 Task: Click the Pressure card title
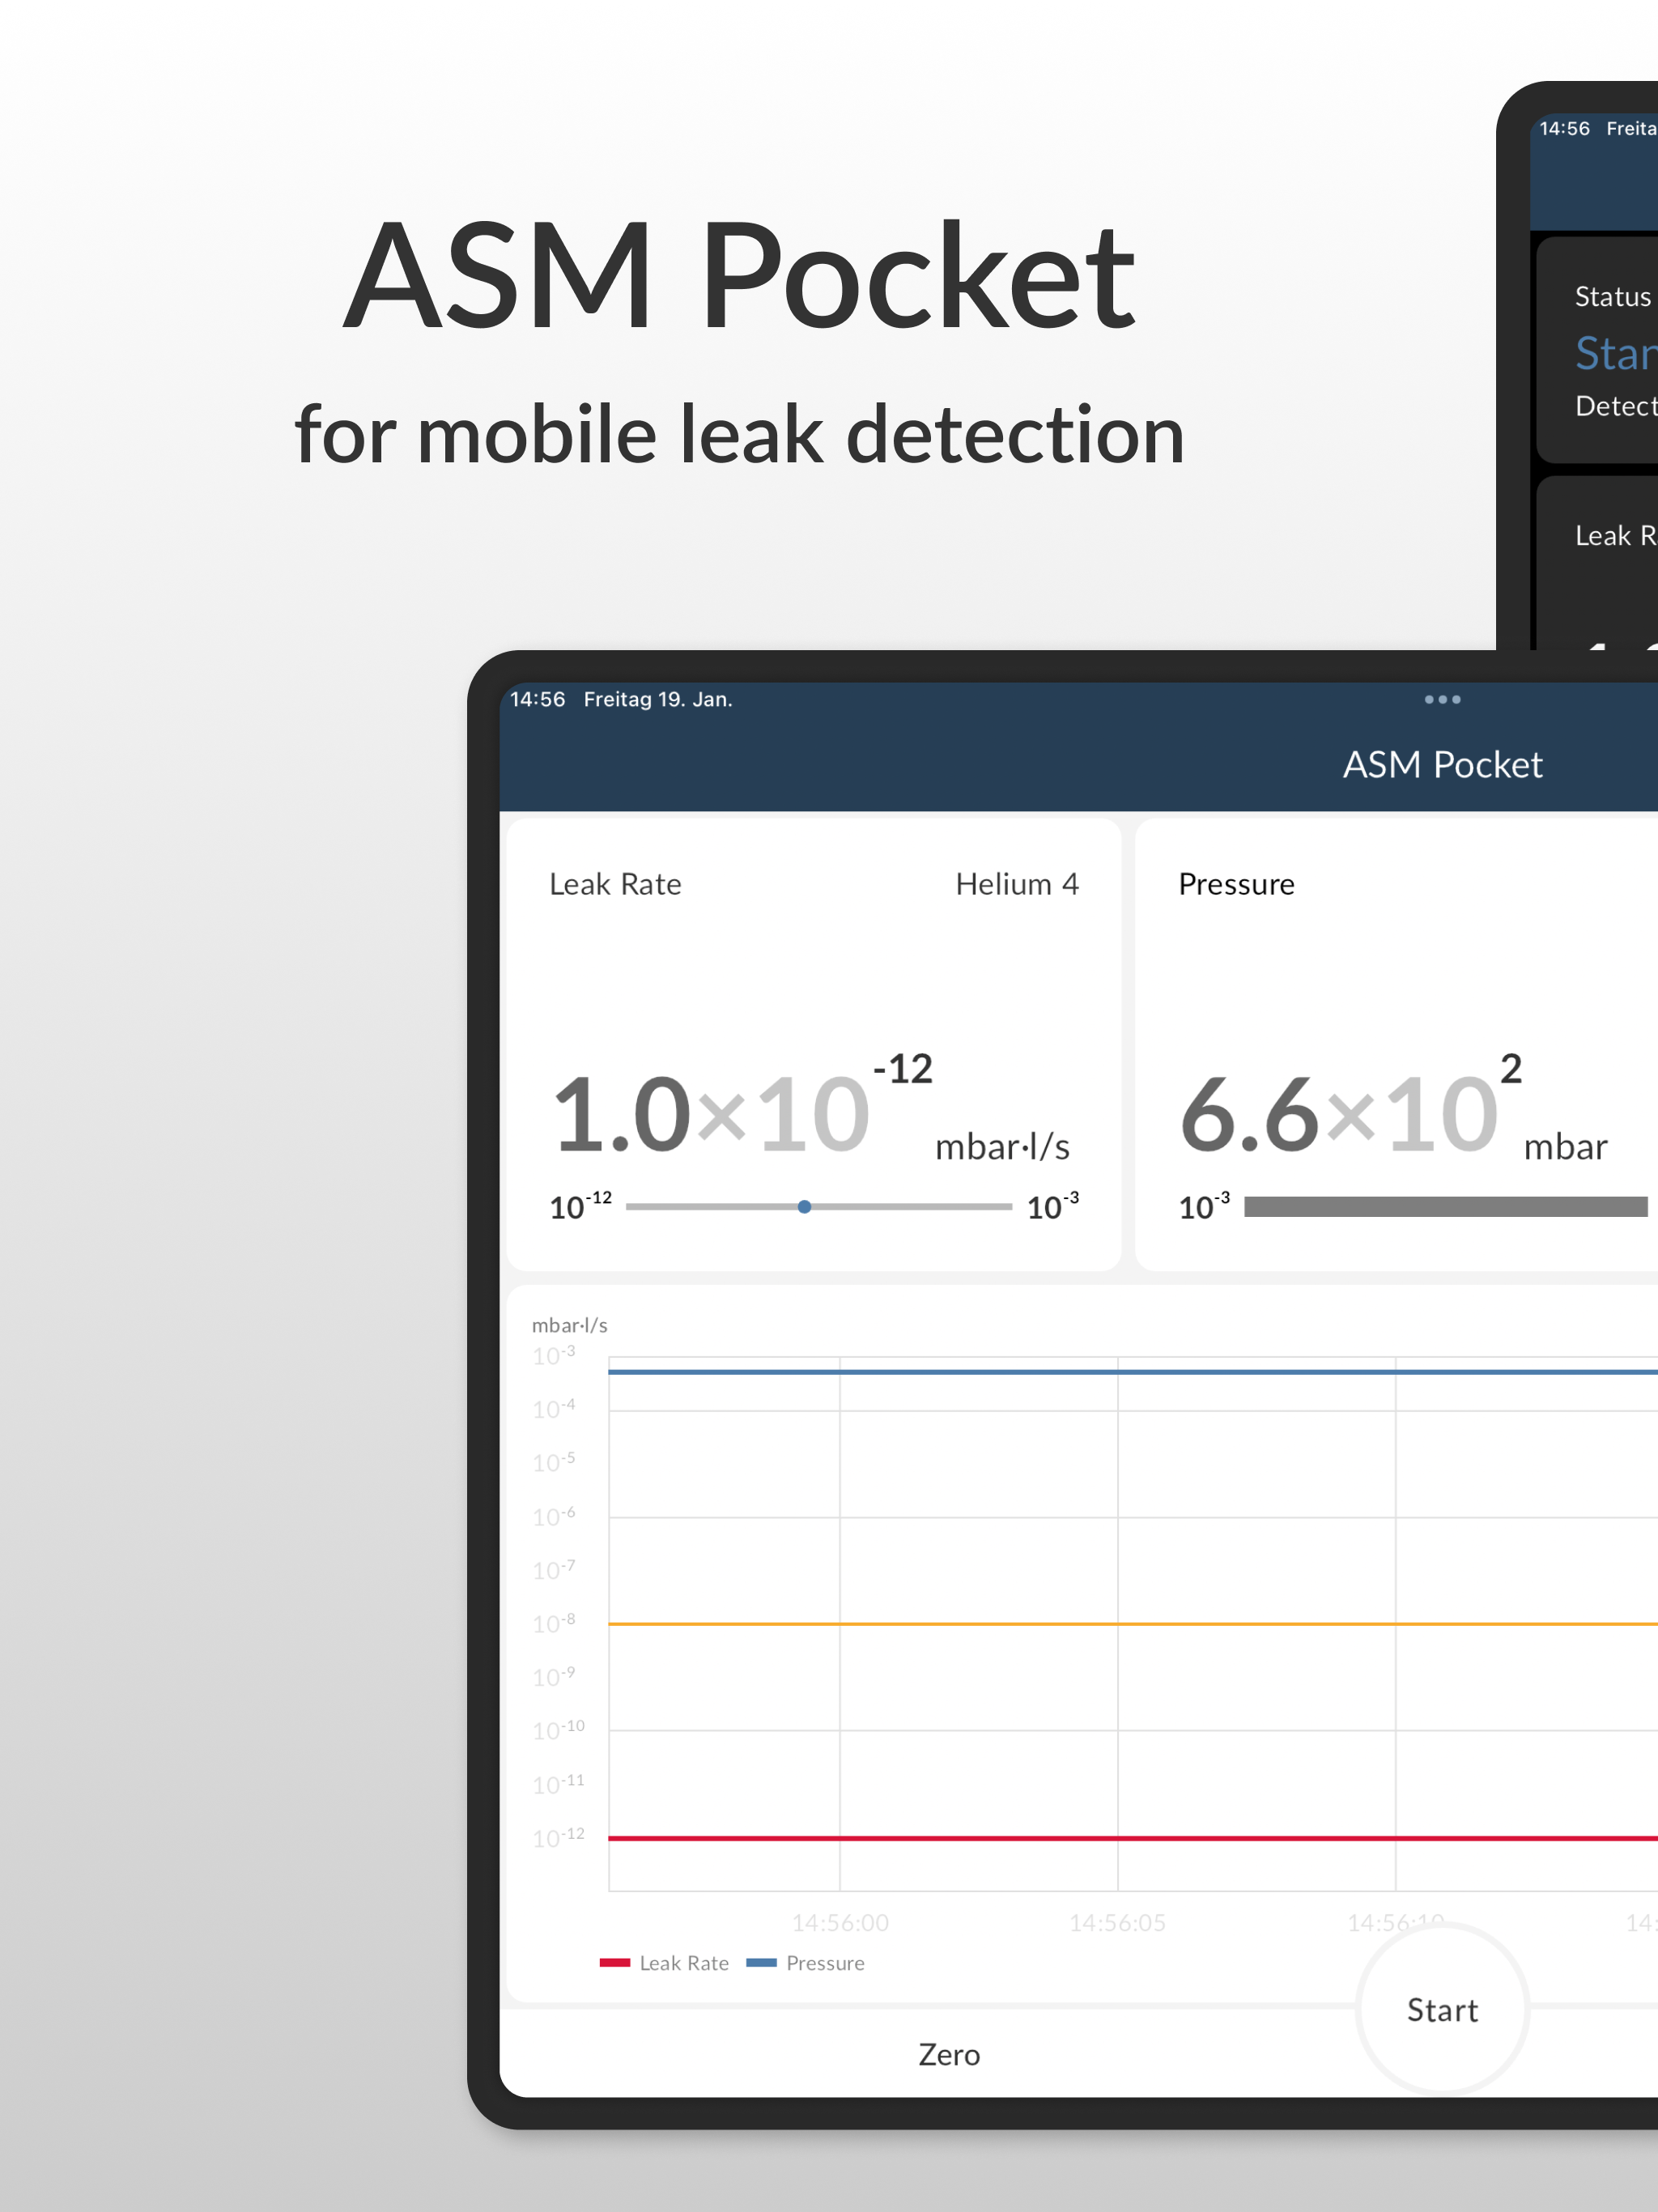pyautogui.click(x=1236, y=884)
